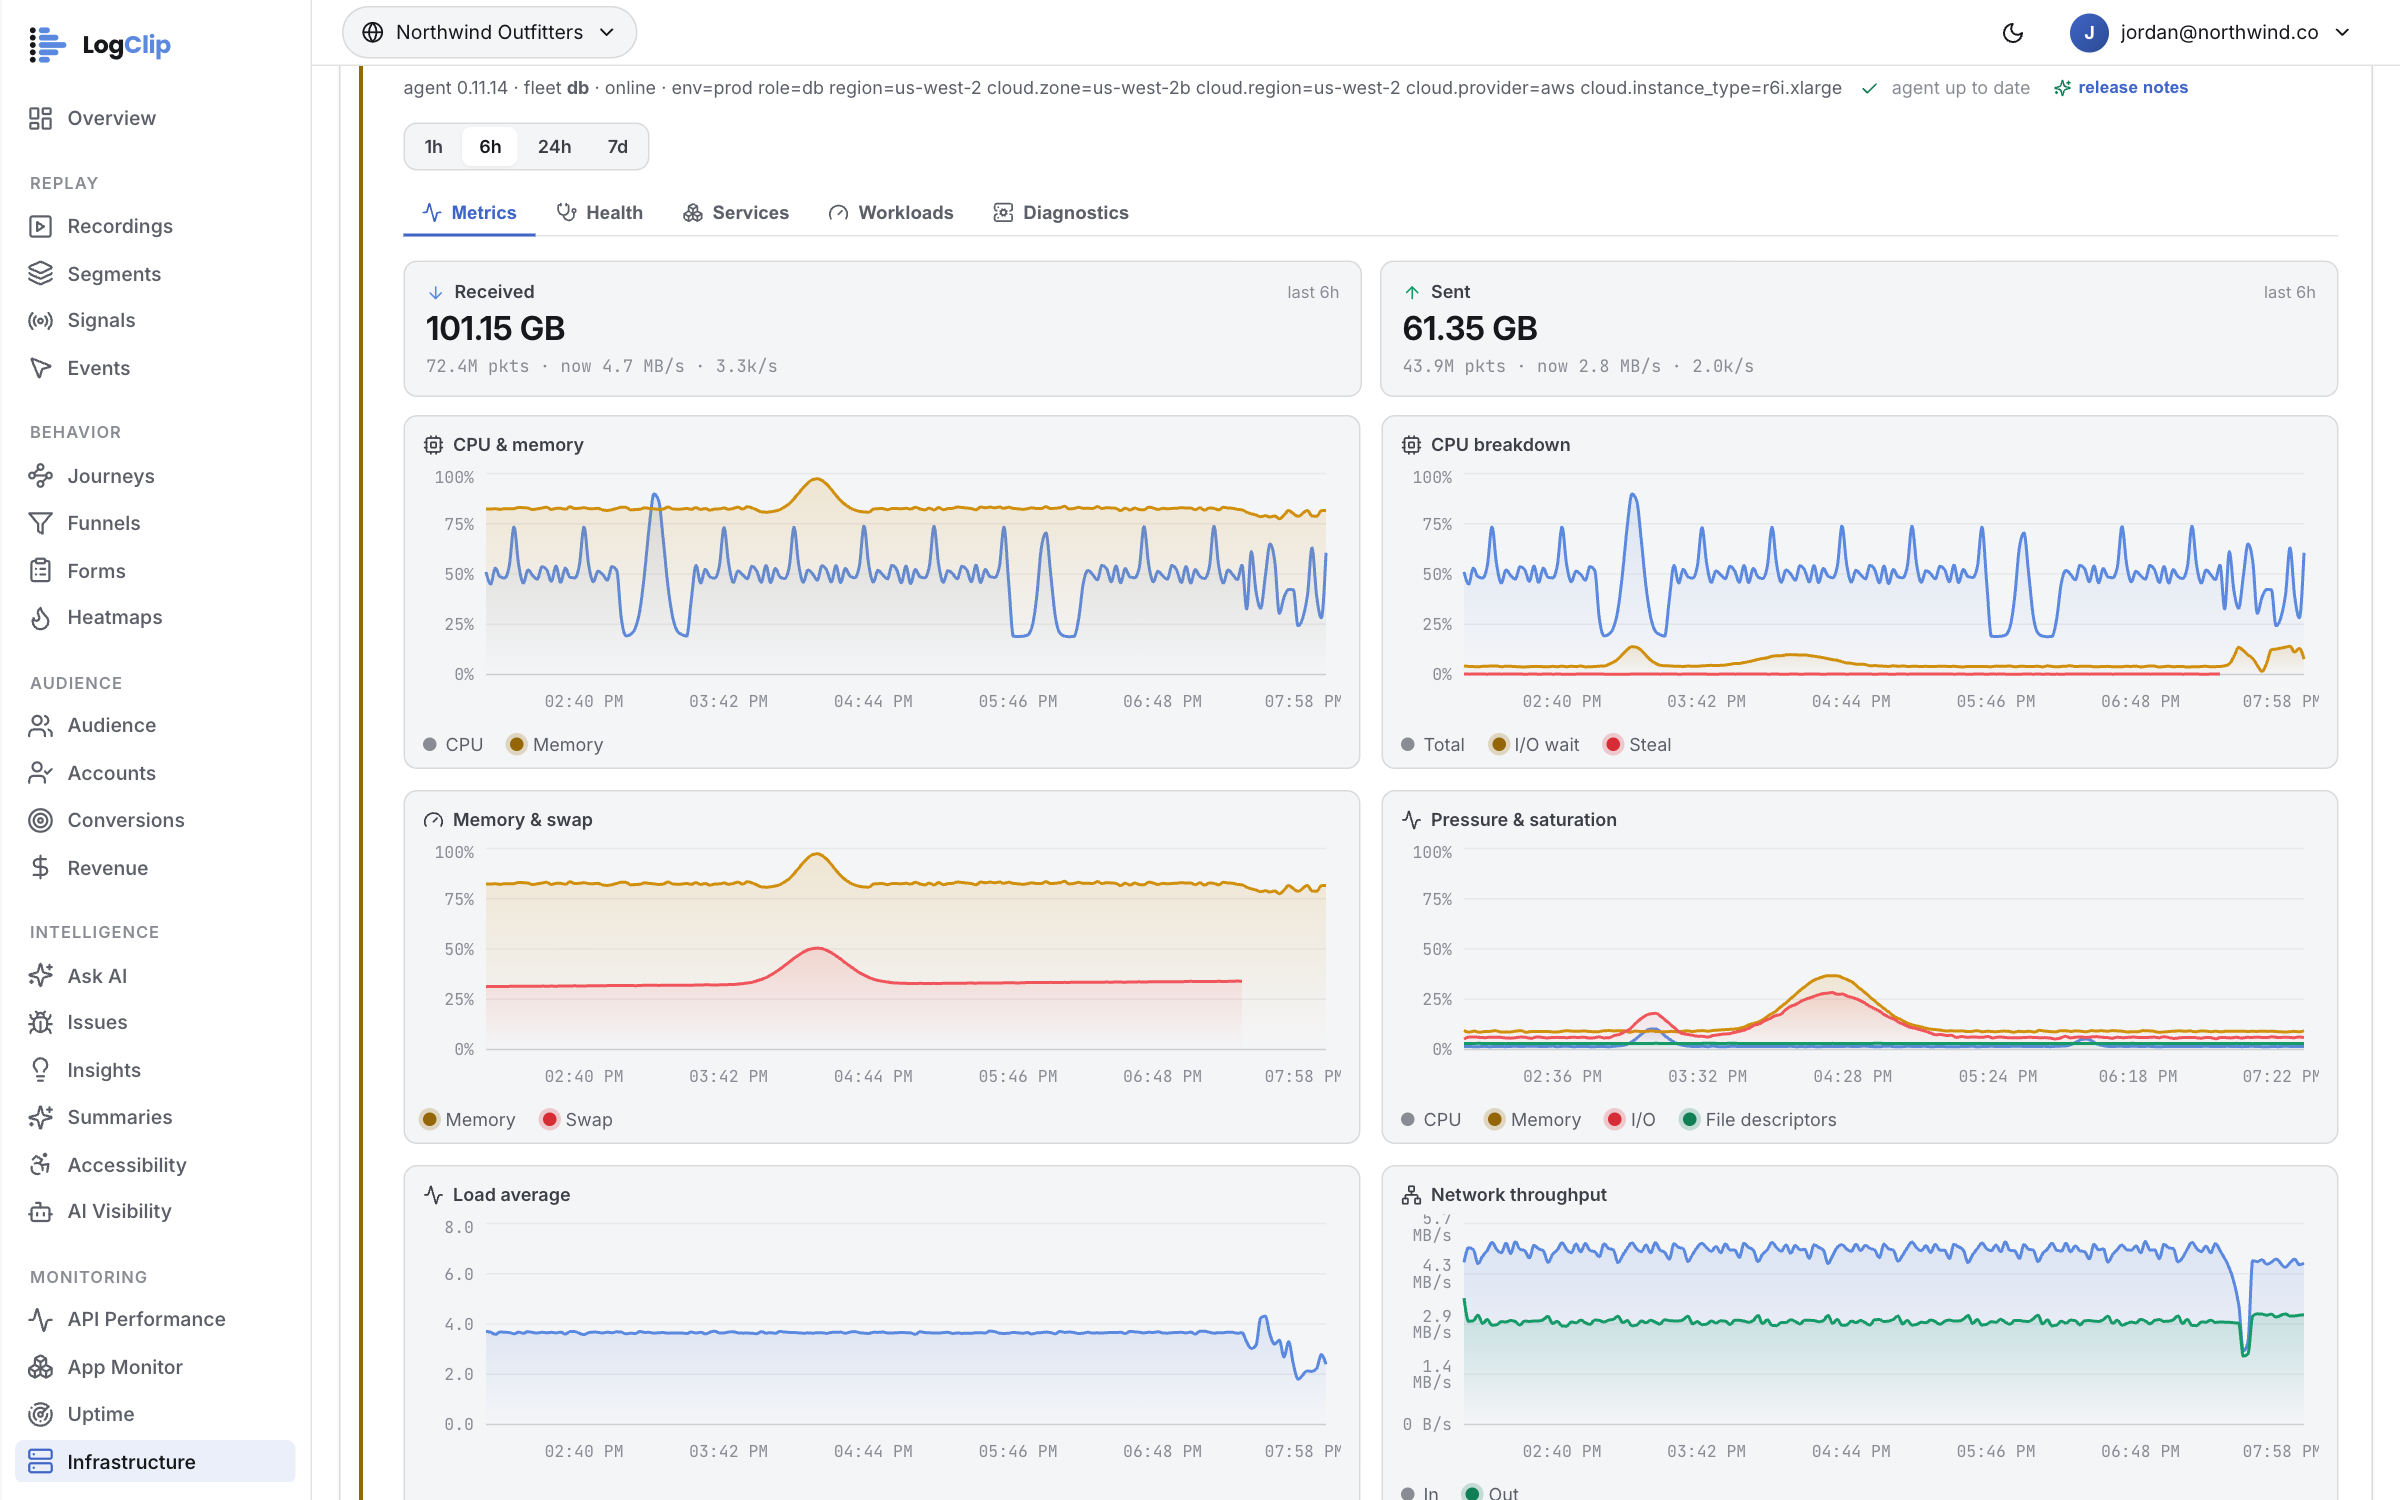Click the CPU breakdown chip icon
This screenshot has height=1500, width=2400.
click(1411, 445)
